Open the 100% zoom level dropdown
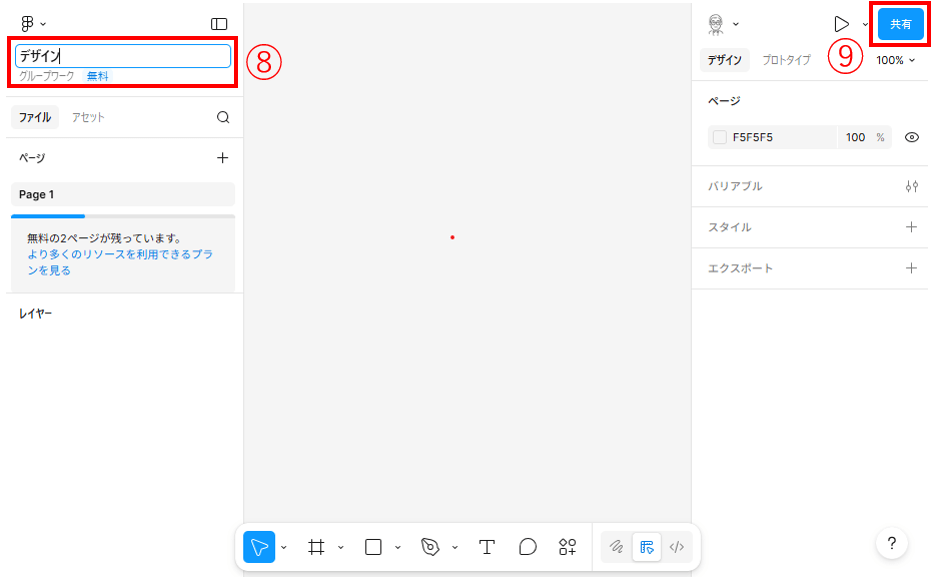This screenshot has height=577, width=933. coord(895,60)
